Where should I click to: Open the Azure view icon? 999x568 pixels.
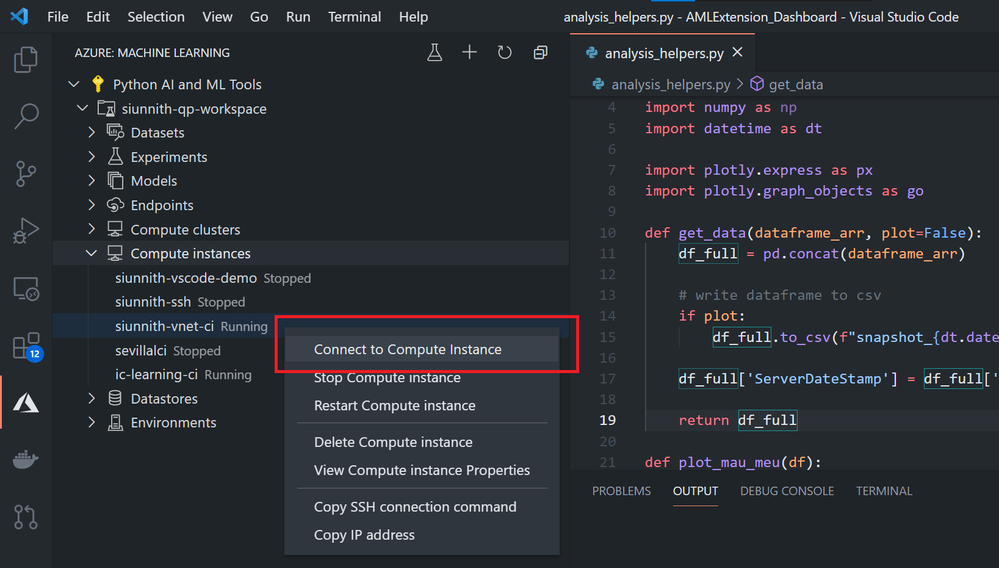tap(25, 402)
